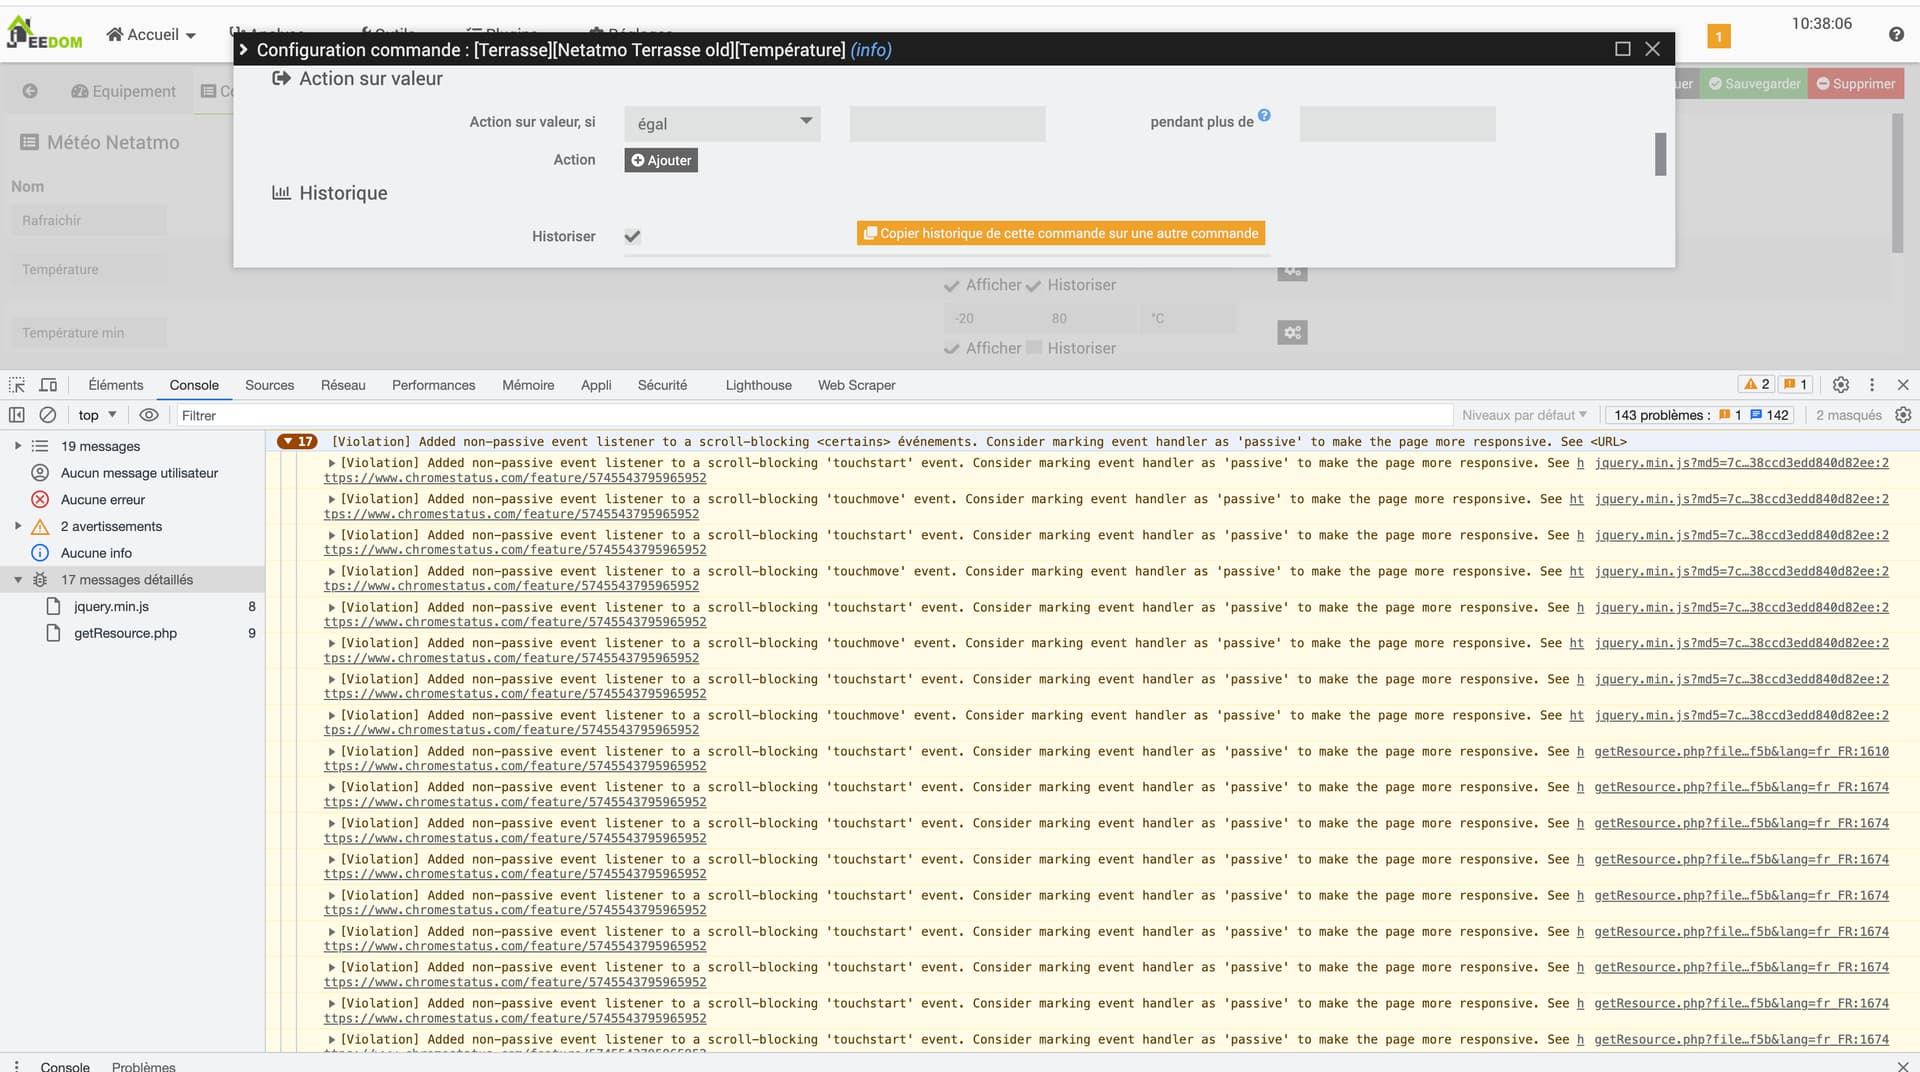1920x1072 pixels.
Task: Open DevTools more options menu
Action: pos(1872,385)
